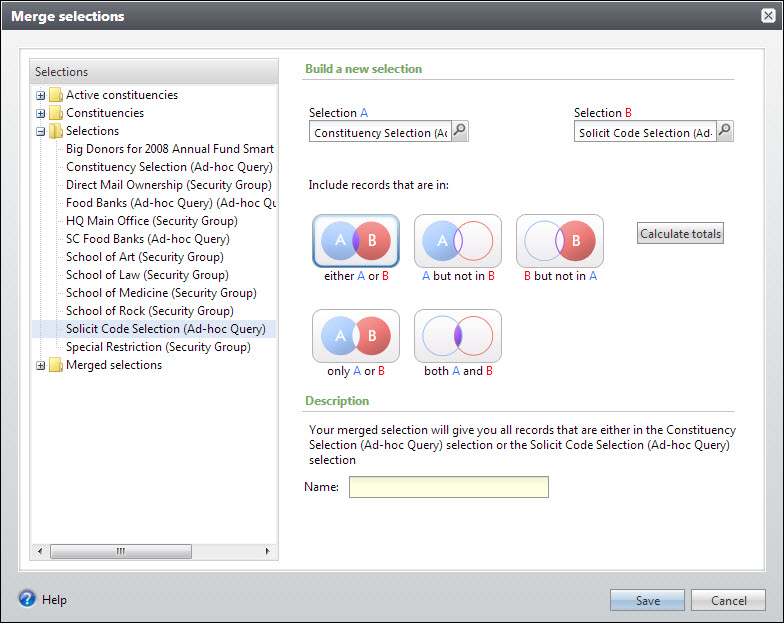Click the Constituencies folder label

[104, 113]
